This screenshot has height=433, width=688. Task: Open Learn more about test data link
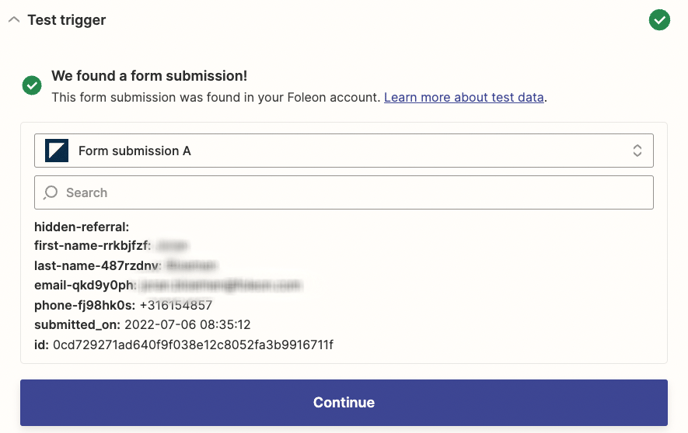[464, 97]
